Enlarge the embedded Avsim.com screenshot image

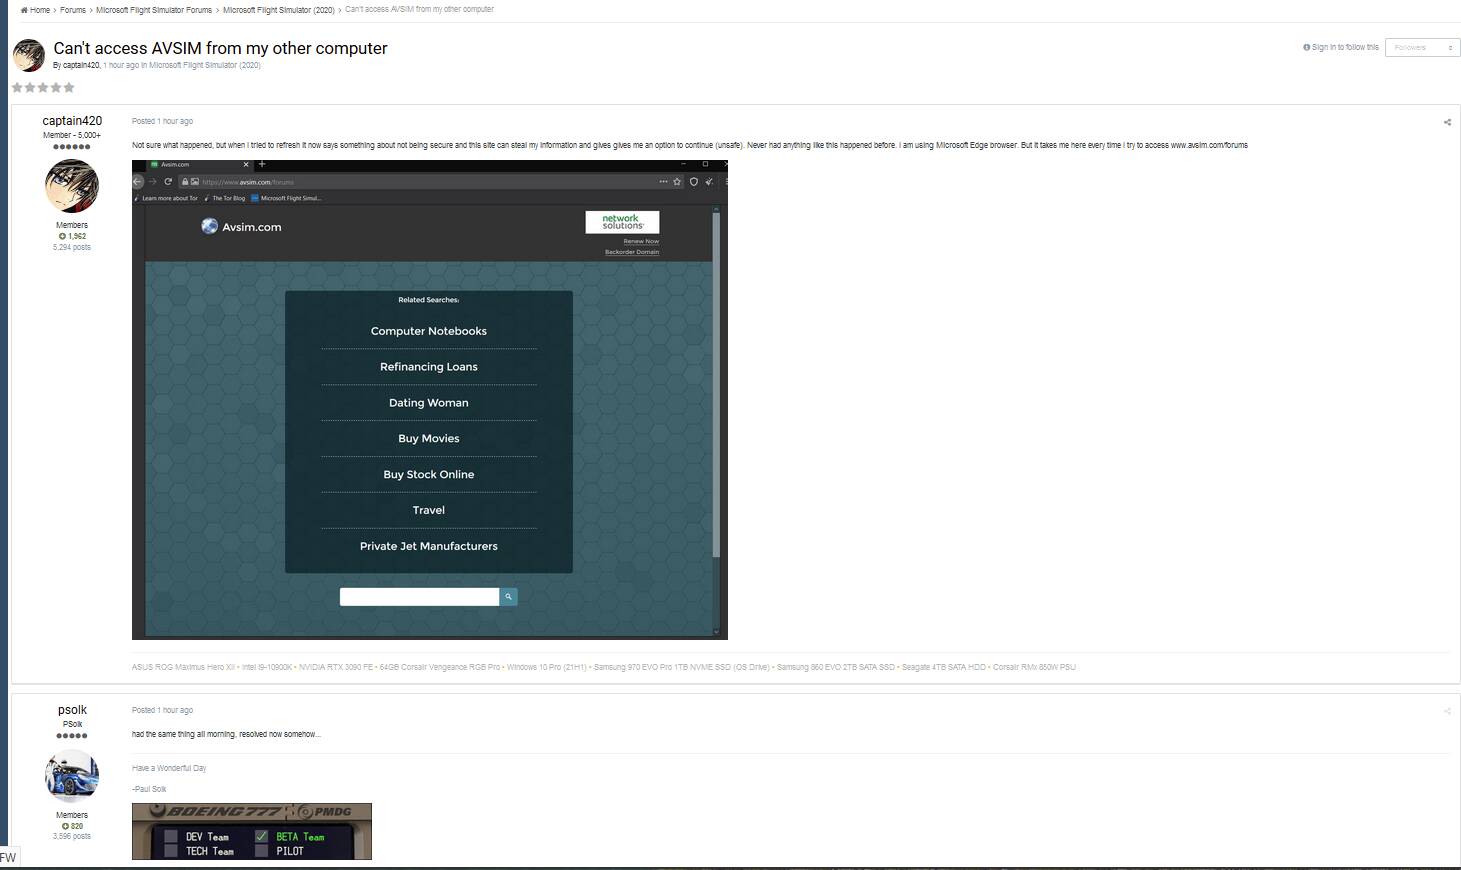click(x=429, y=400)
